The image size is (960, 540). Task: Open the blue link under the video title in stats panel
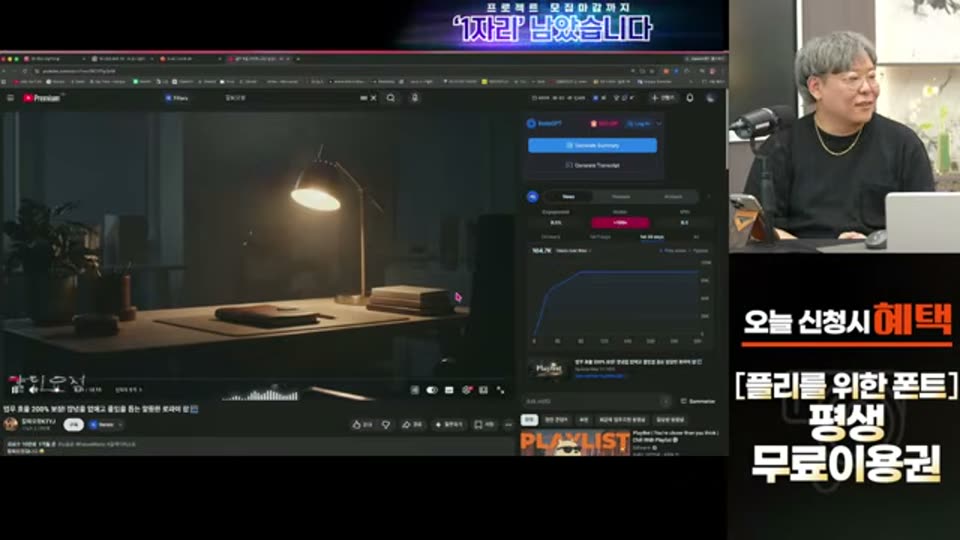(599, 376)
